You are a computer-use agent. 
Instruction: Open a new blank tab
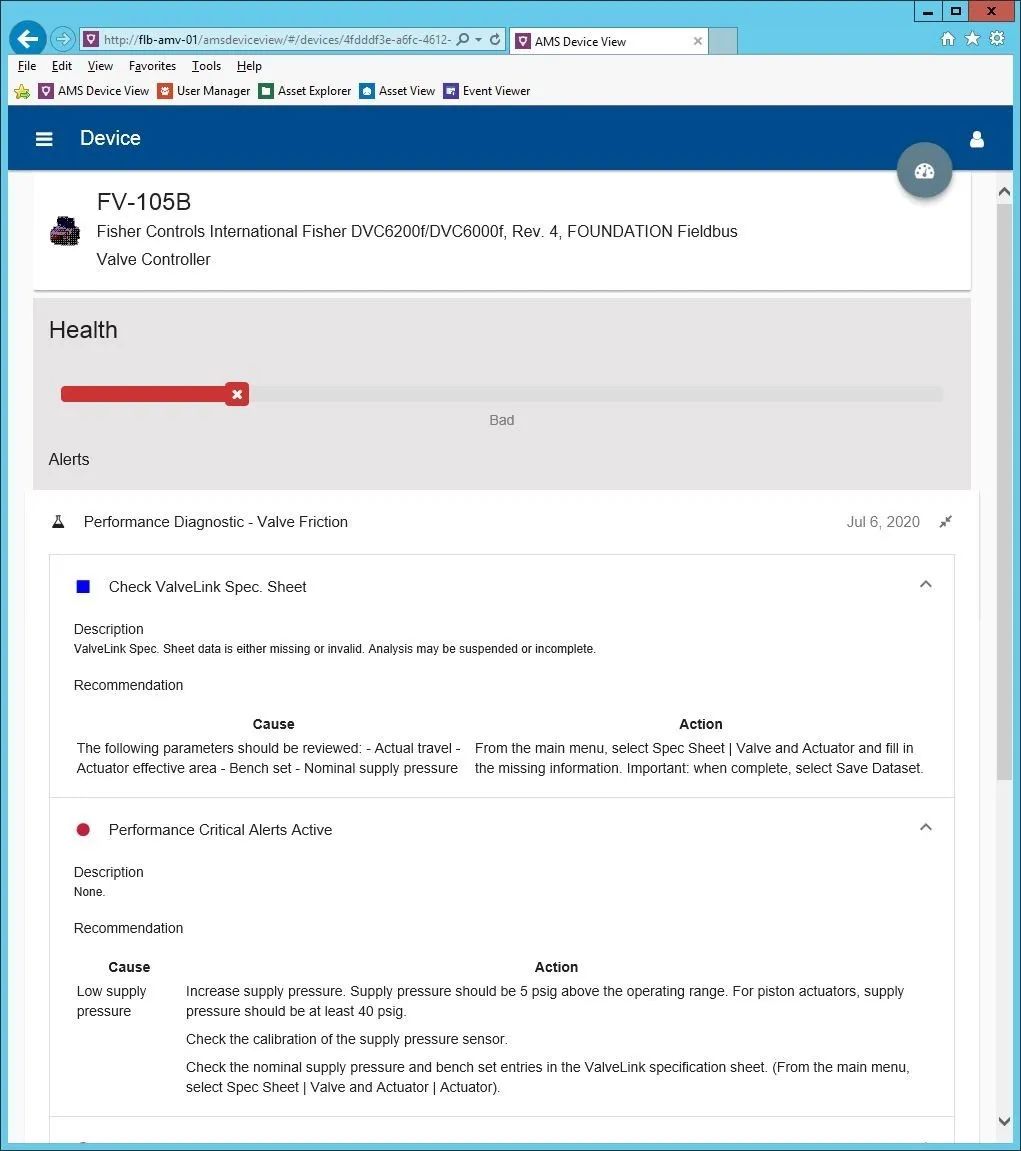(x=723, y=41)
